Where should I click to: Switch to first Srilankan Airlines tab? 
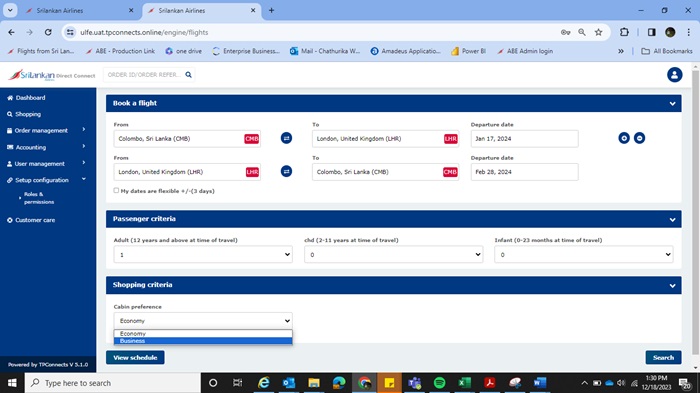tap(80, 10)
